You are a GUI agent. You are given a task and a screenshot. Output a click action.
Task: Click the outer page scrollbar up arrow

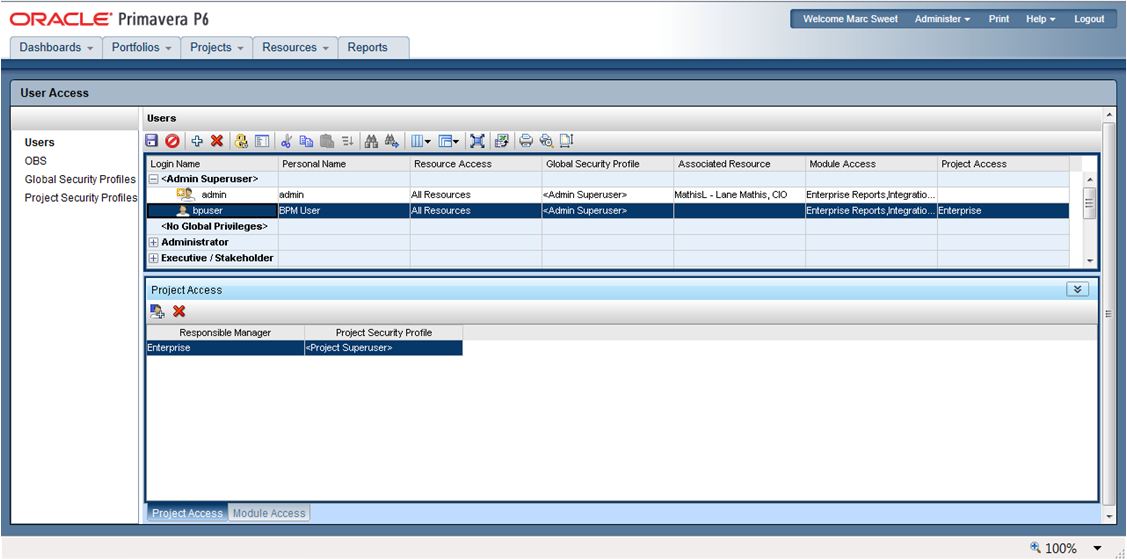click(x=1108, y=116)
